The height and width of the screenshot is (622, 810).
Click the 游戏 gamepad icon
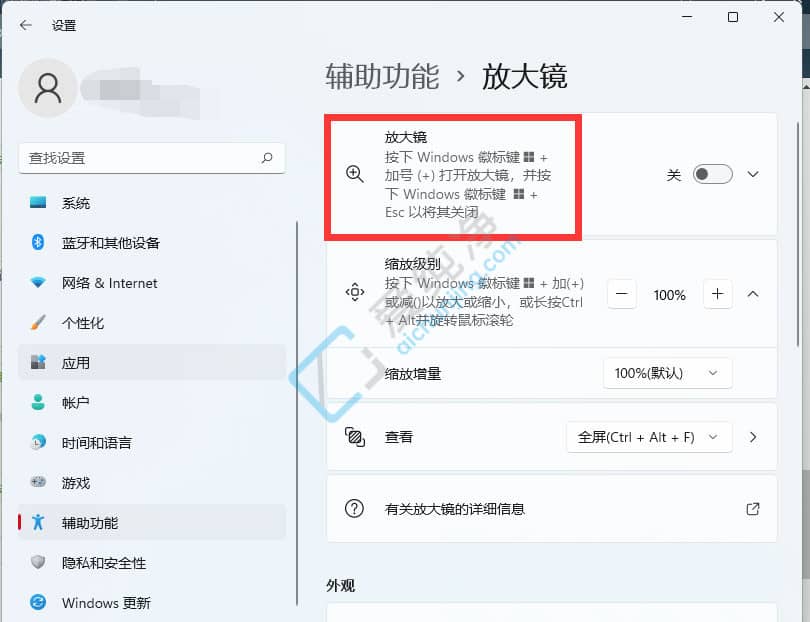point(38,482)
